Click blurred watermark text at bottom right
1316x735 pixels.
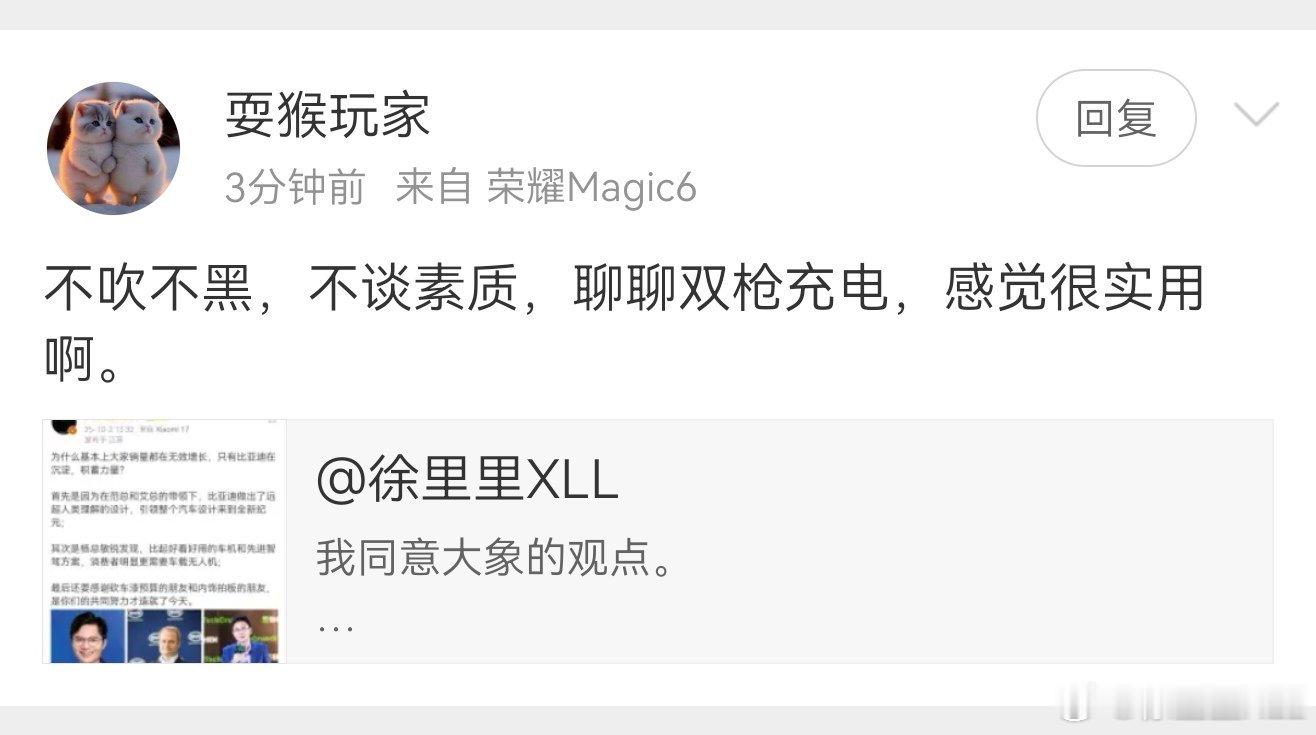coord(1205,702)
